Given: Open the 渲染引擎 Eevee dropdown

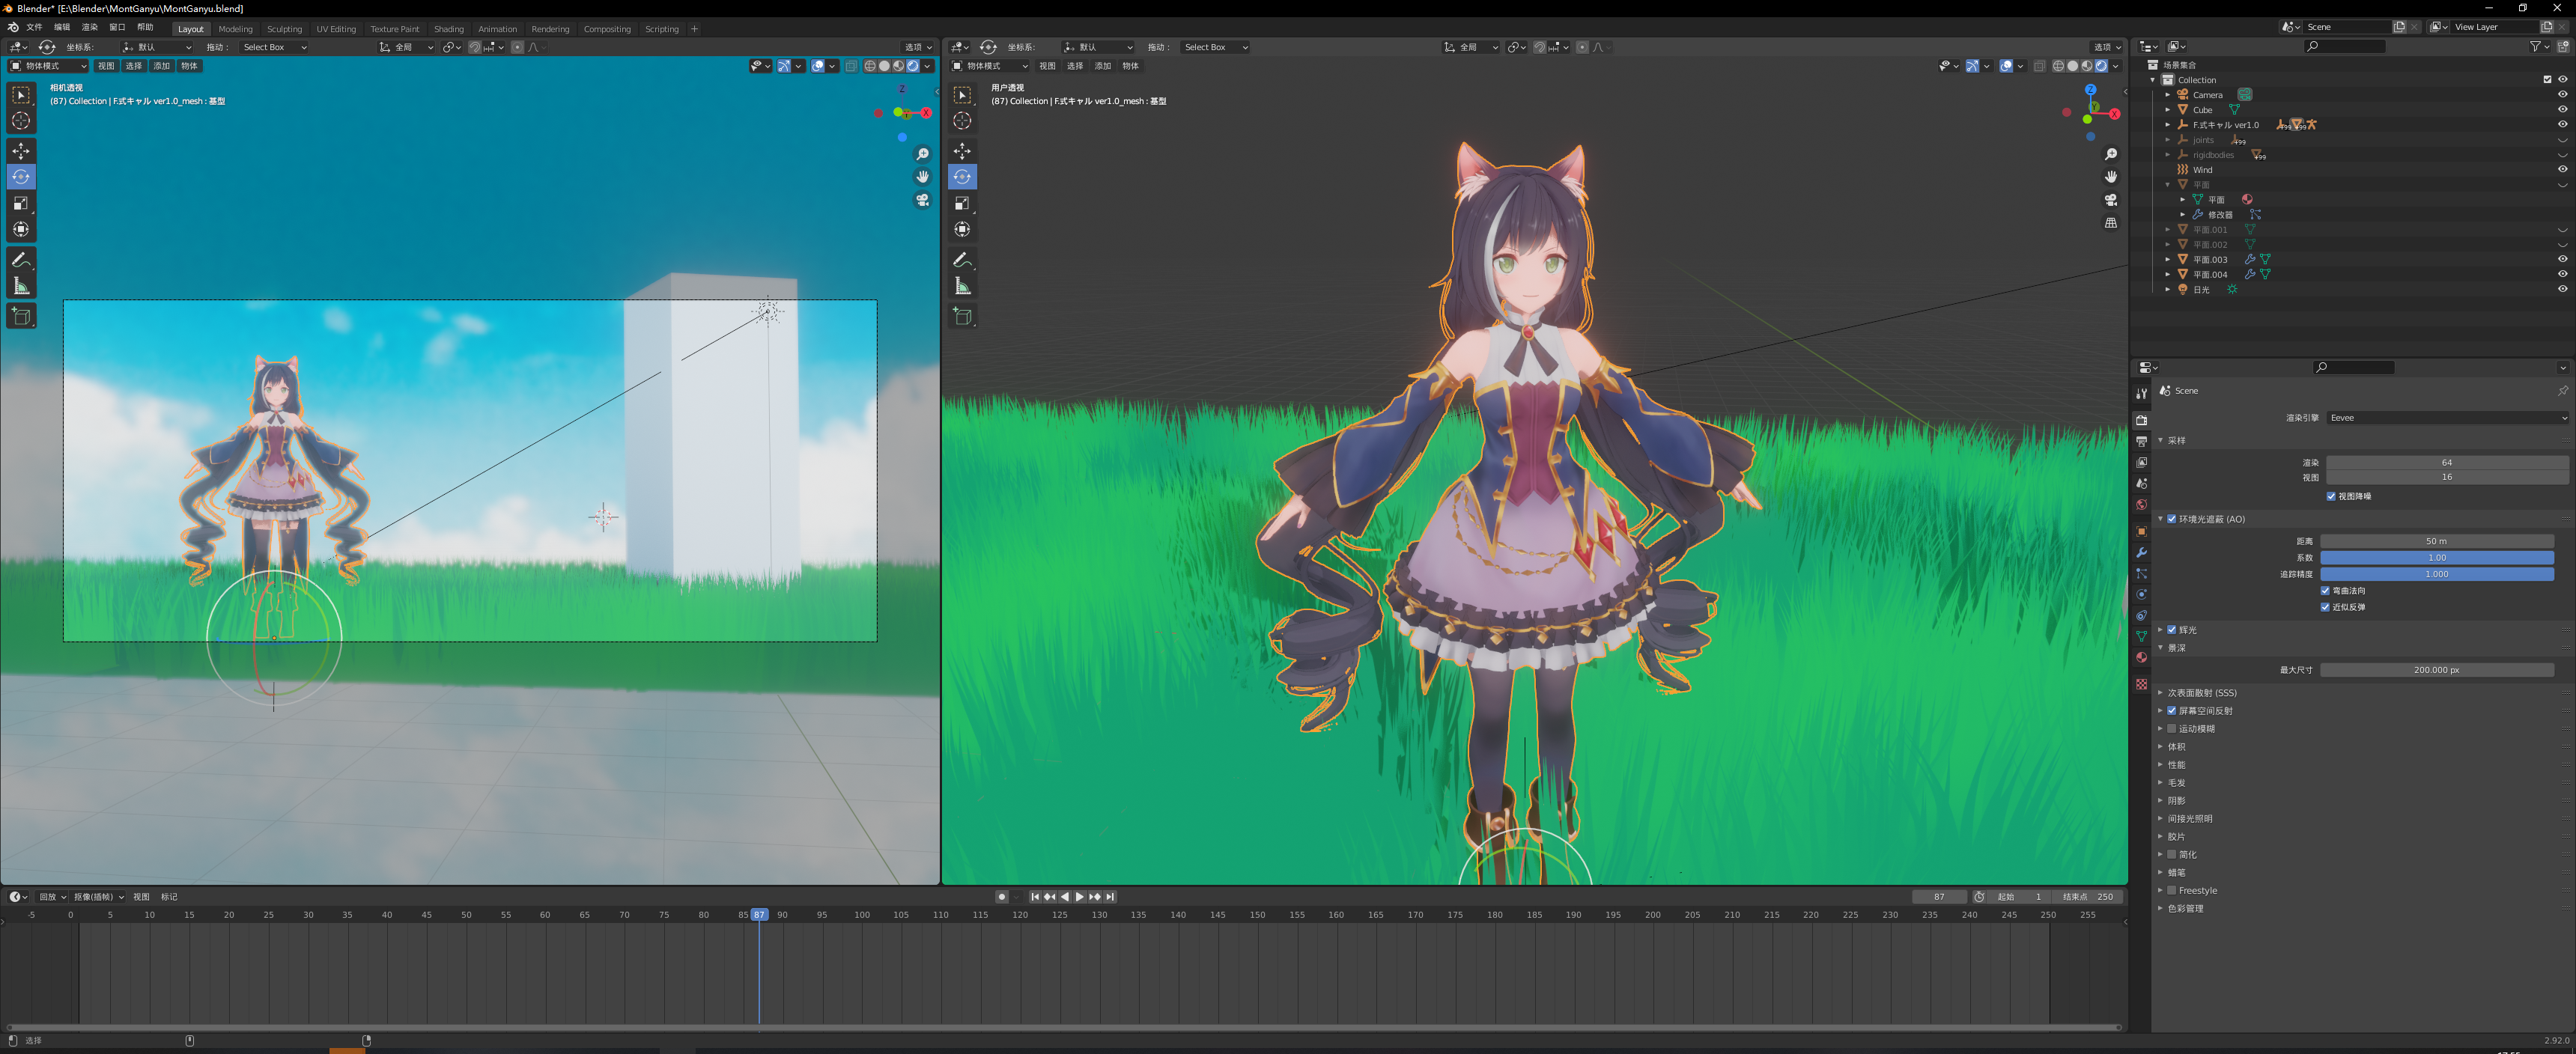Looking at the screenshot, I should pos(2447,418).
